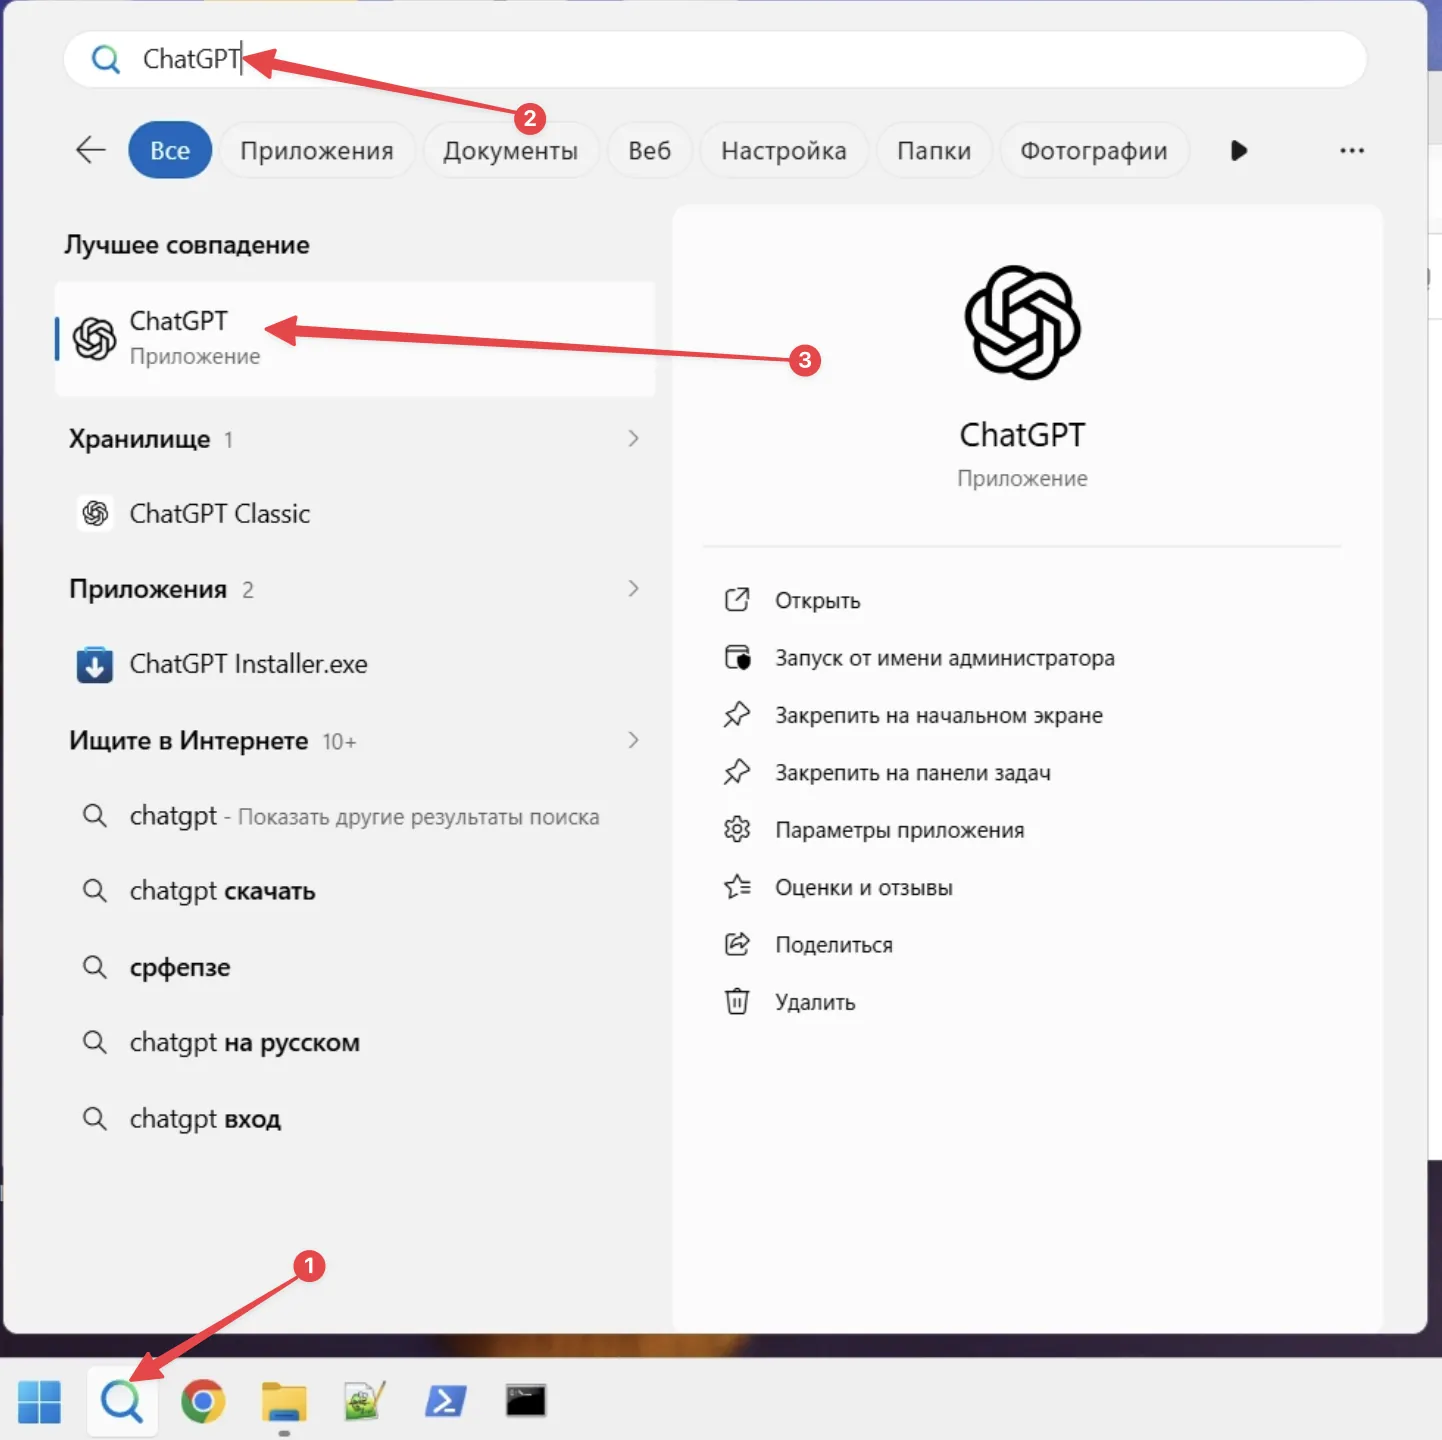Open Chrome from the taskbar
This screenshot has width=1442, height=1440.
click(x=203, y=1401)
